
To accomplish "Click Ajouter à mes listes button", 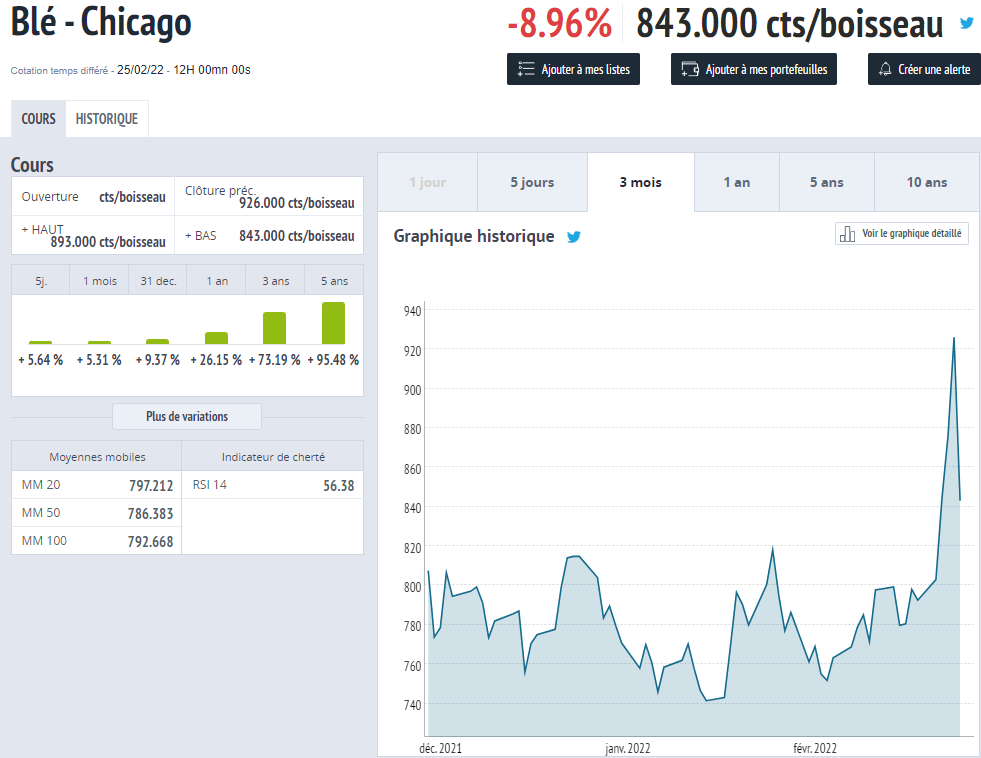I will coord(573,69).
